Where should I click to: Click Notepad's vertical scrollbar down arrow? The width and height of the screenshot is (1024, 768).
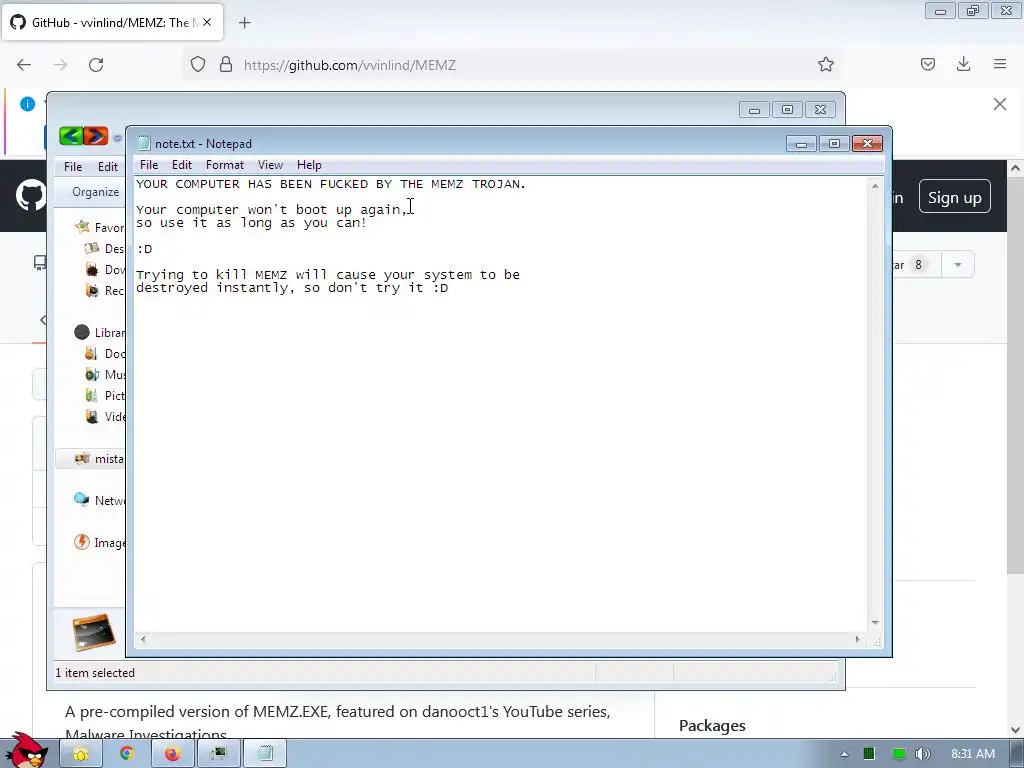point(875,623)
